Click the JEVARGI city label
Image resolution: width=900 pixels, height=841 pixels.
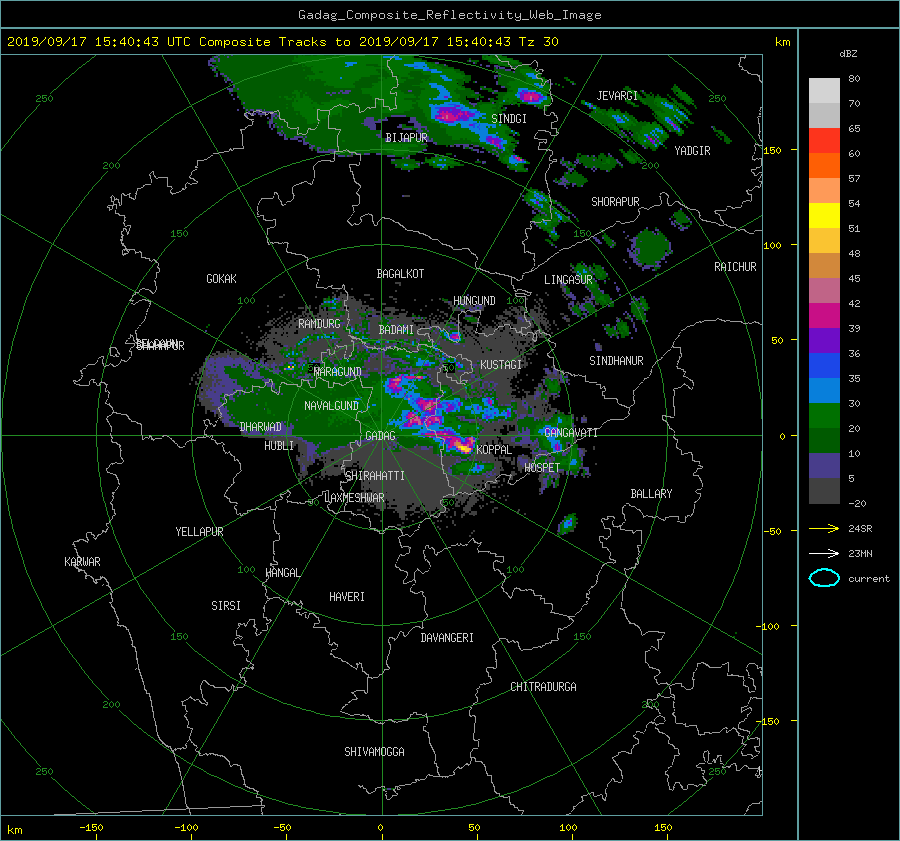click(x=617, y=96)
